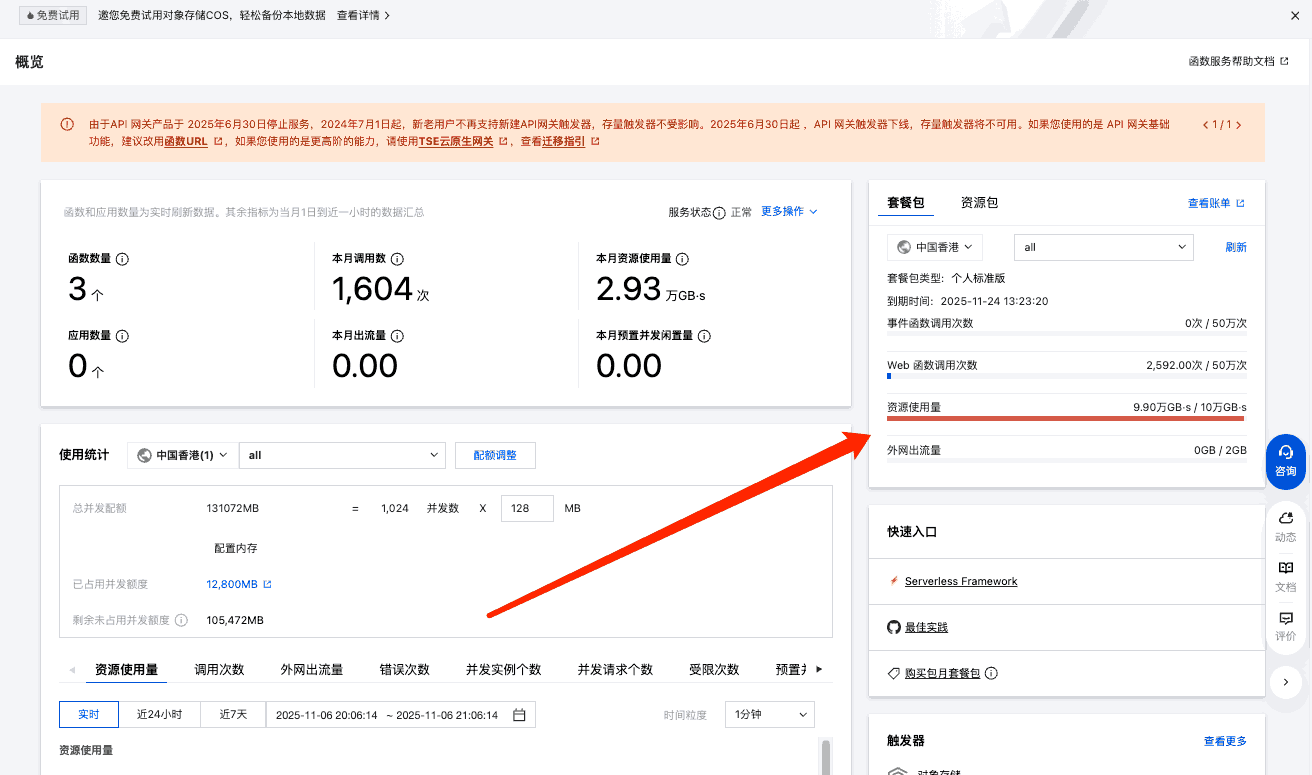This screenshot has width=1312, height=775.
Task: Click the 评价 feedback icon
Action: click(x=1285, y=619)
